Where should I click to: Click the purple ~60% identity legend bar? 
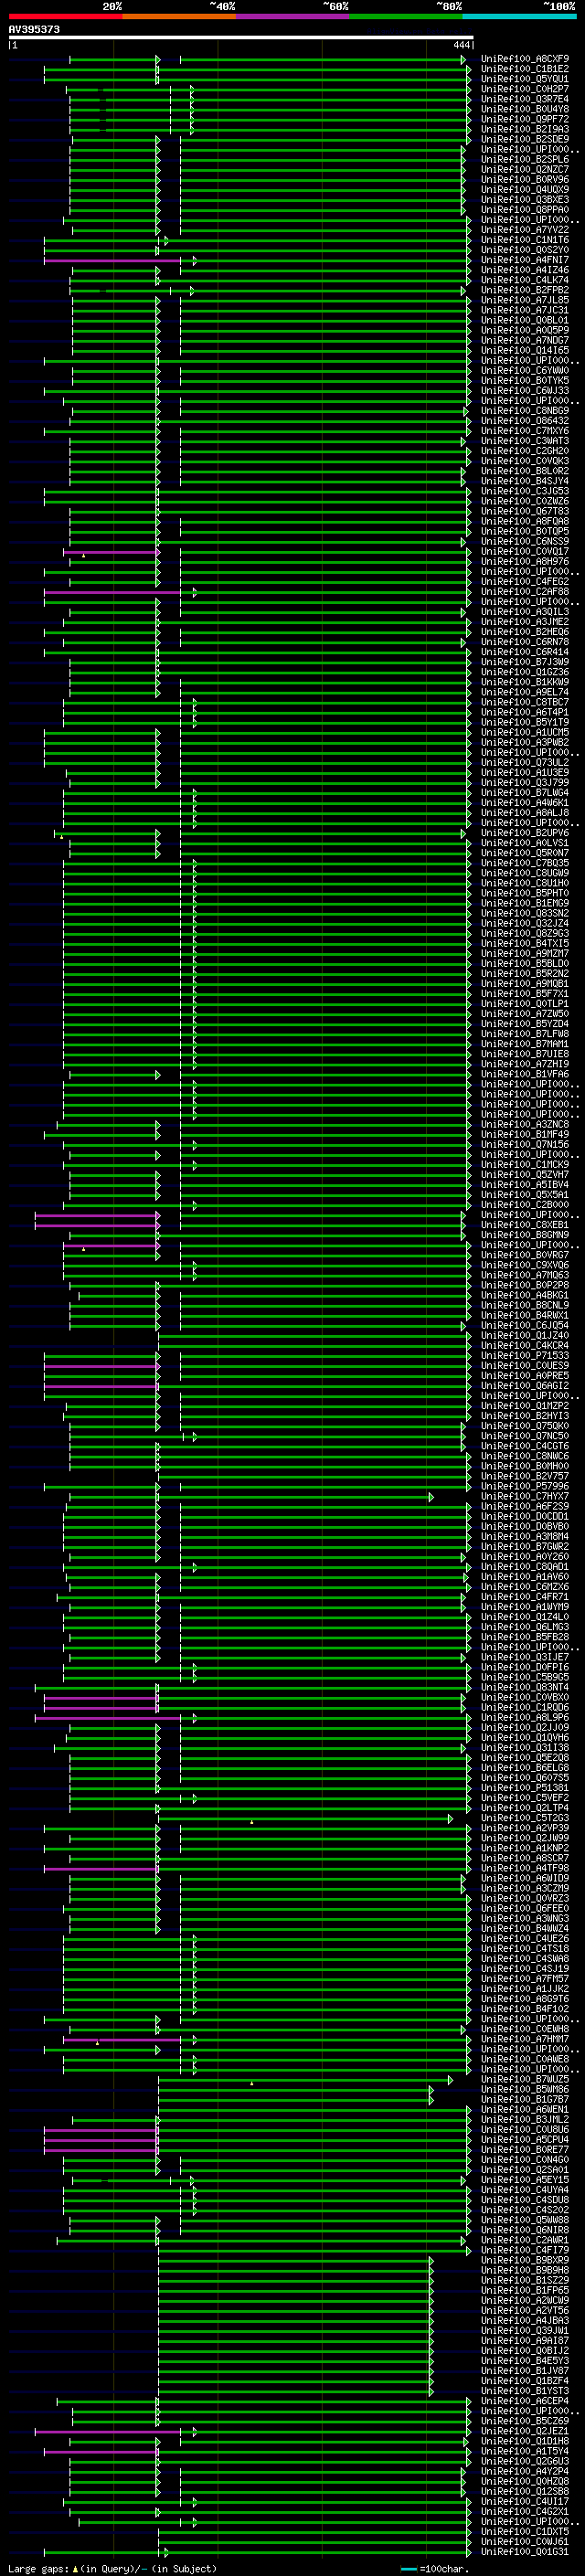click(x=293, y=17)
